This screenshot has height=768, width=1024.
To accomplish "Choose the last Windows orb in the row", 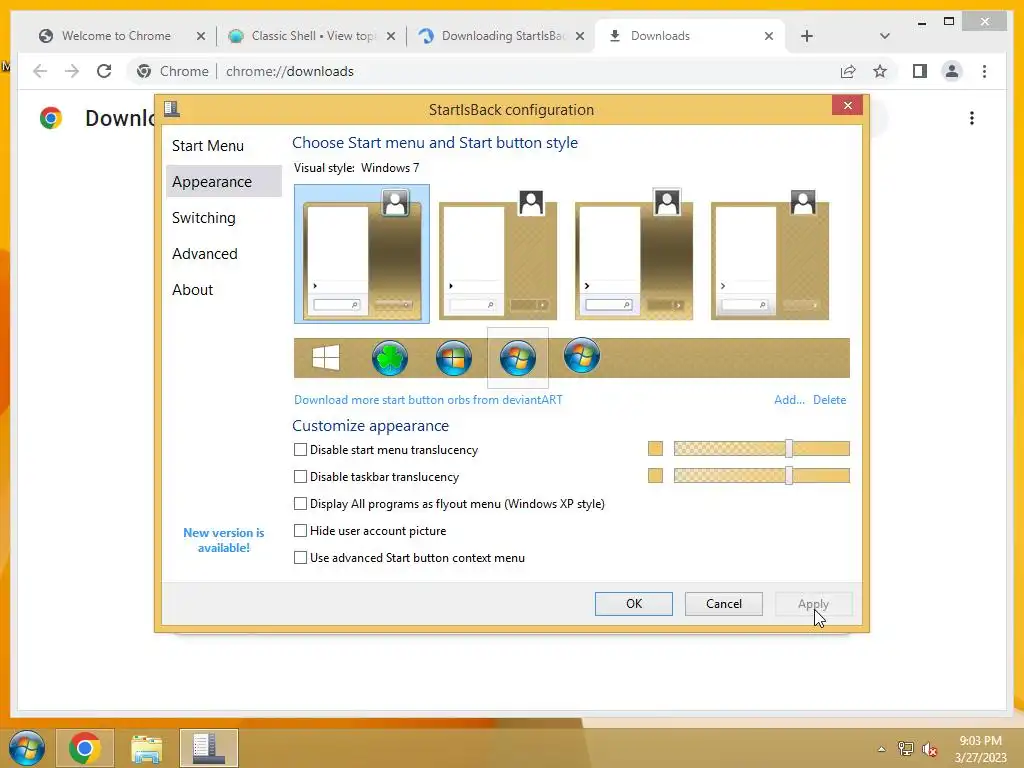I will (581, 356).
